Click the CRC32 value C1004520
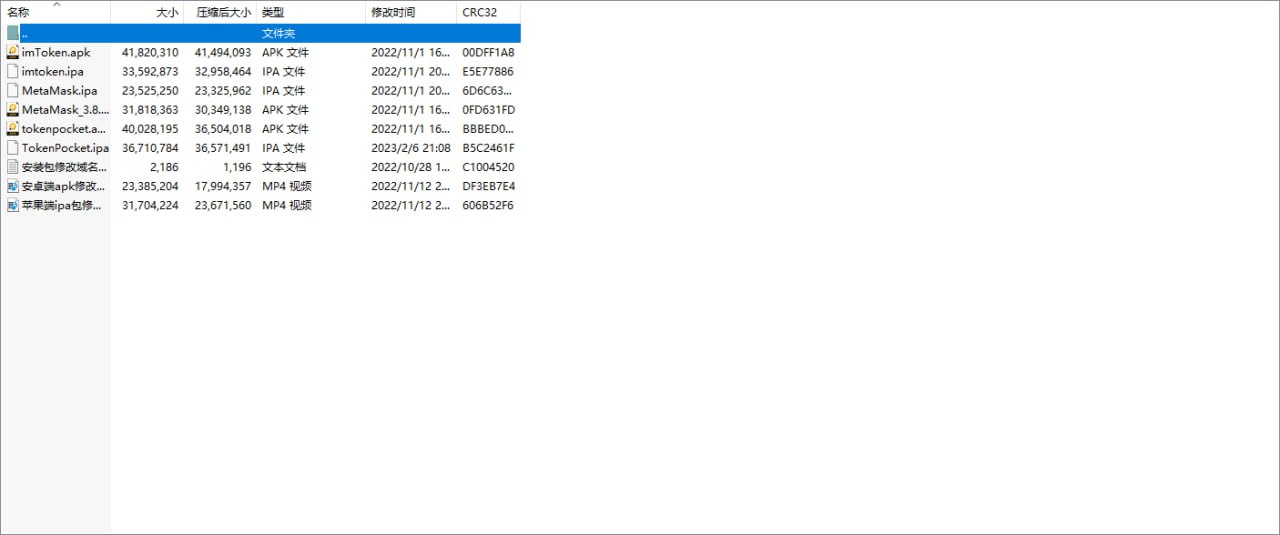Screen dimensions: 1280x535 [x=488, y=167]
